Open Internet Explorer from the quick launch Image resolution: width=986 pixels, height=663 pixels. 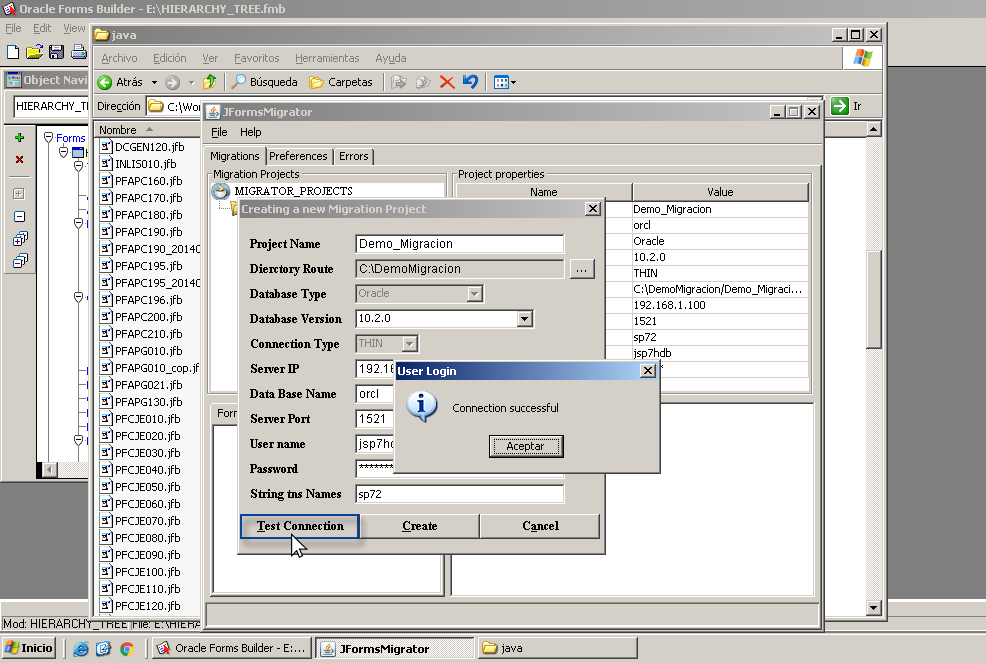[x=80, y=649]
